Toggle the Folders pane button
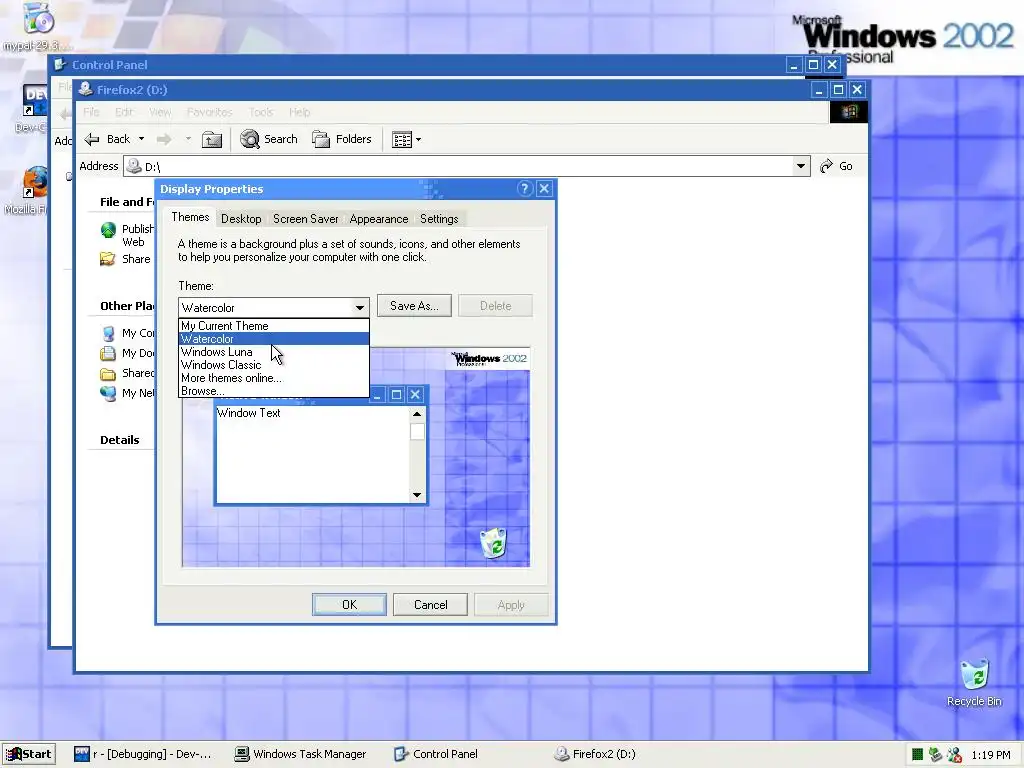1024x768 pixels. point(342,139)
